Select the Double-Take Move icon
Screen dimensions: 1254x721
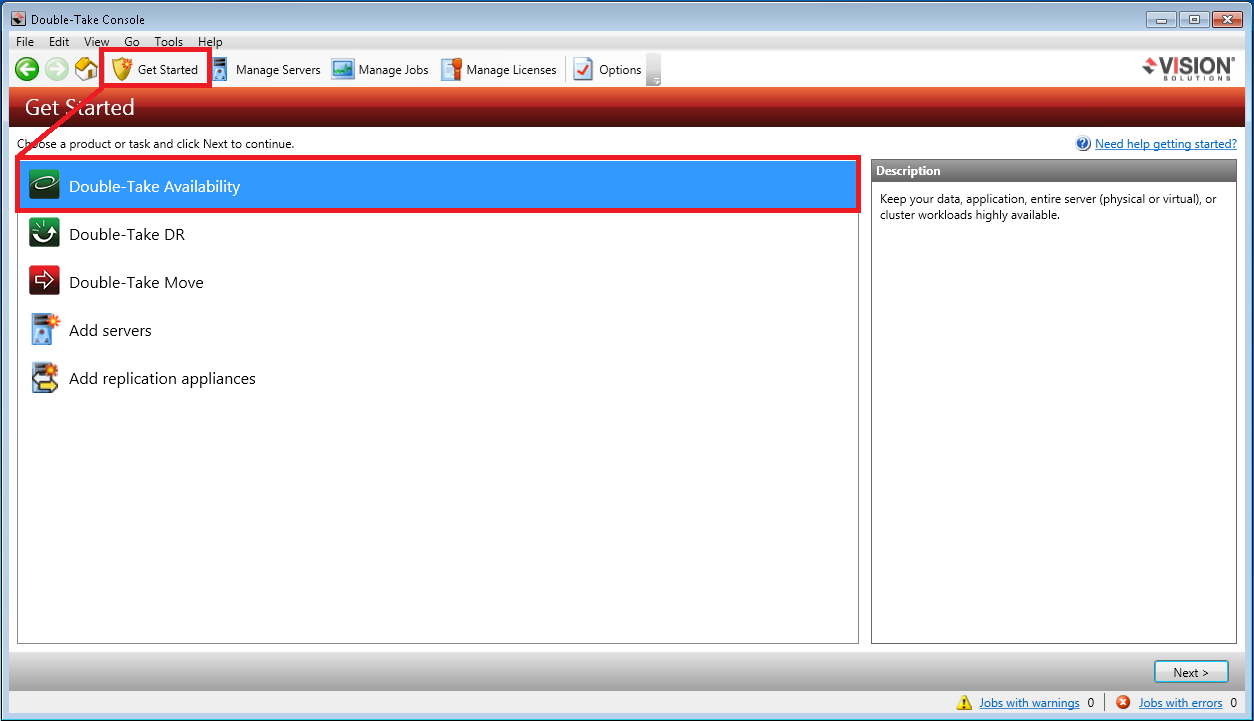pos(44,282)
